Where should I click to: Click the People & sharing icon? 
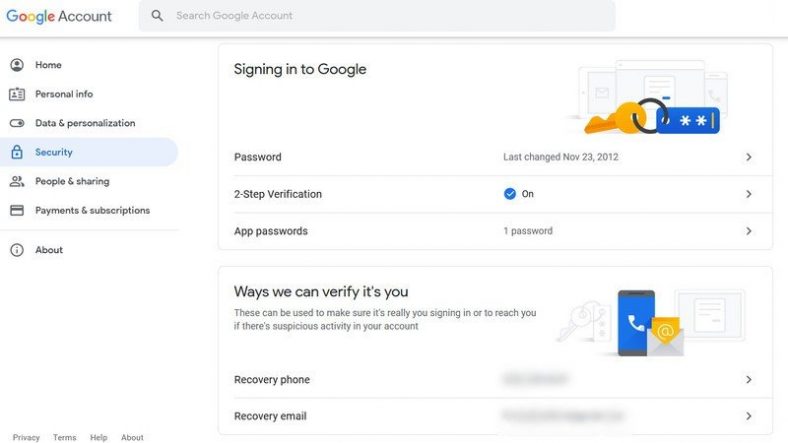(17, 181)
